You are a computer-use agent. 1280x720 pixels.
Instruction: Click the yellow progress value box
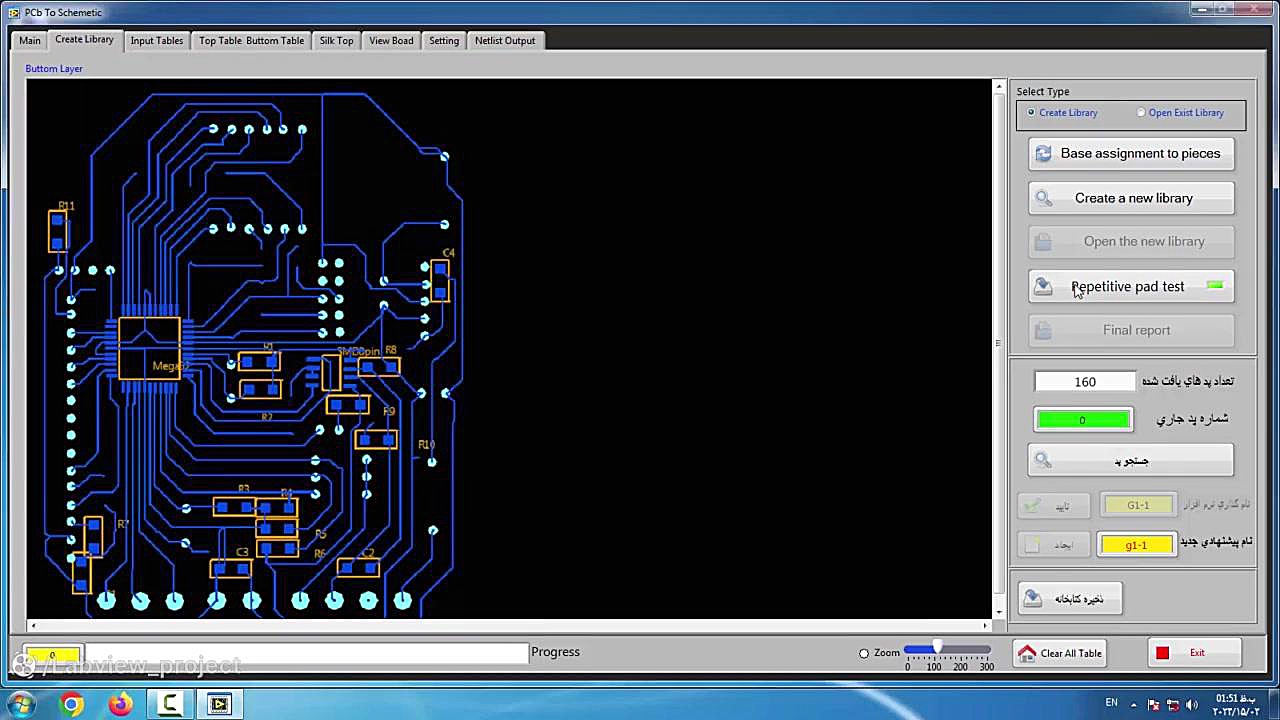pos(52,655)
